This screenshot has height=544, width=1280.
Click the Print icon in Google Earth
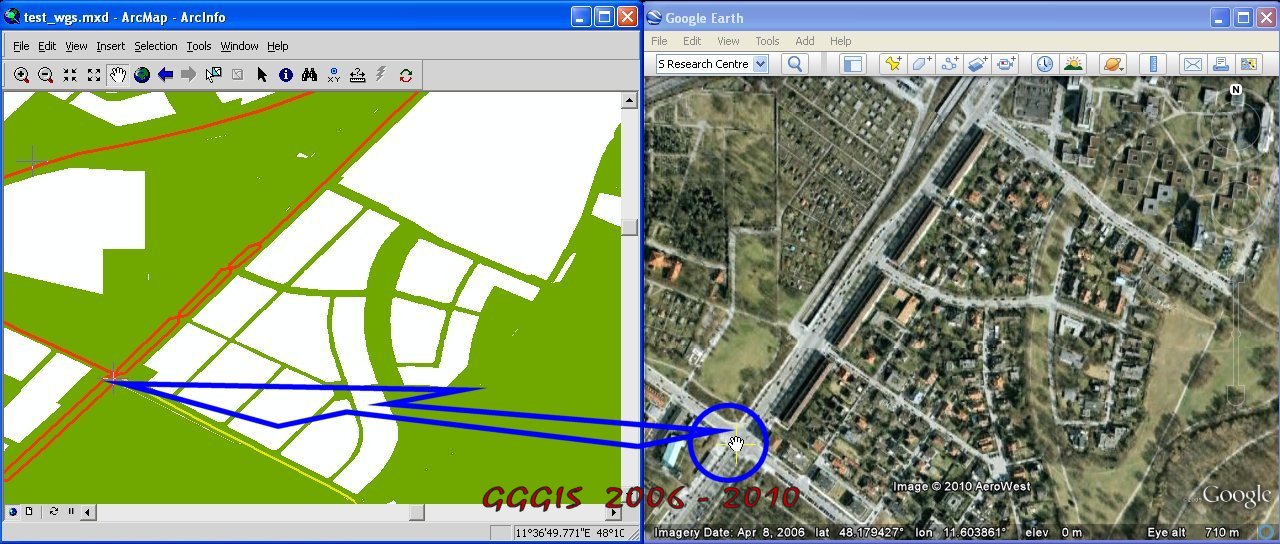[x=1220, y=64]
